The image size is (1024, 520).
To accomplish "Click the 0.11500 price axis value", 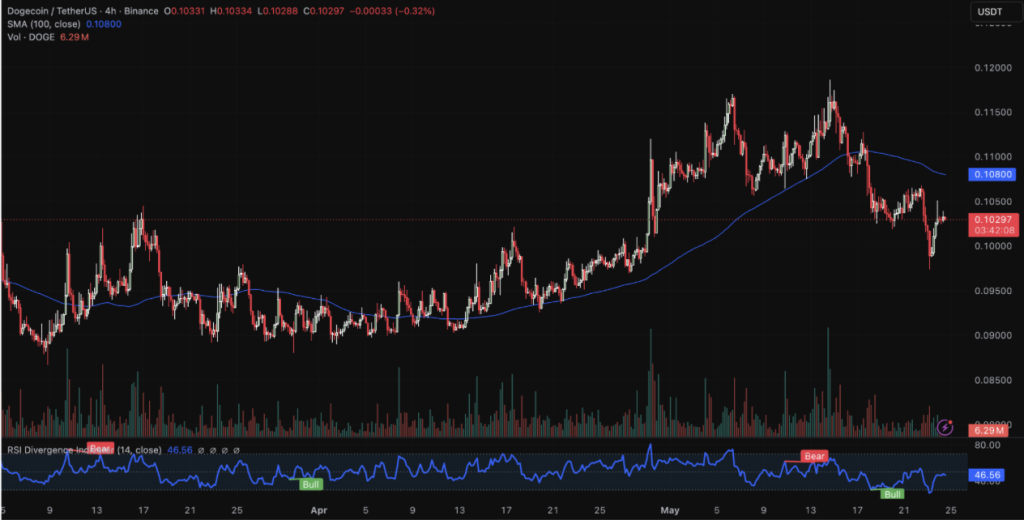I will tap(993, 113).
